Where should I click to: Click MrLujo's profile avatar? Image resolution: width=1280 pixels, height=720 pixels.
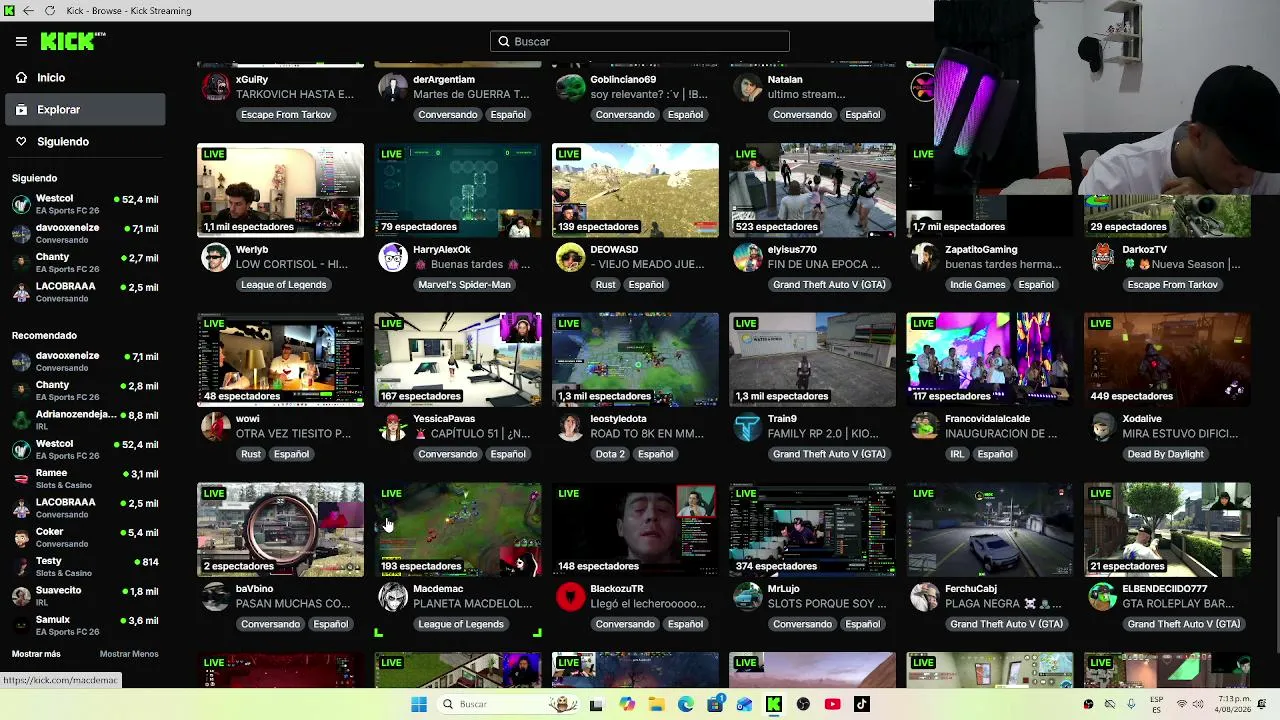pyautogui.click(x=747, y=597)
